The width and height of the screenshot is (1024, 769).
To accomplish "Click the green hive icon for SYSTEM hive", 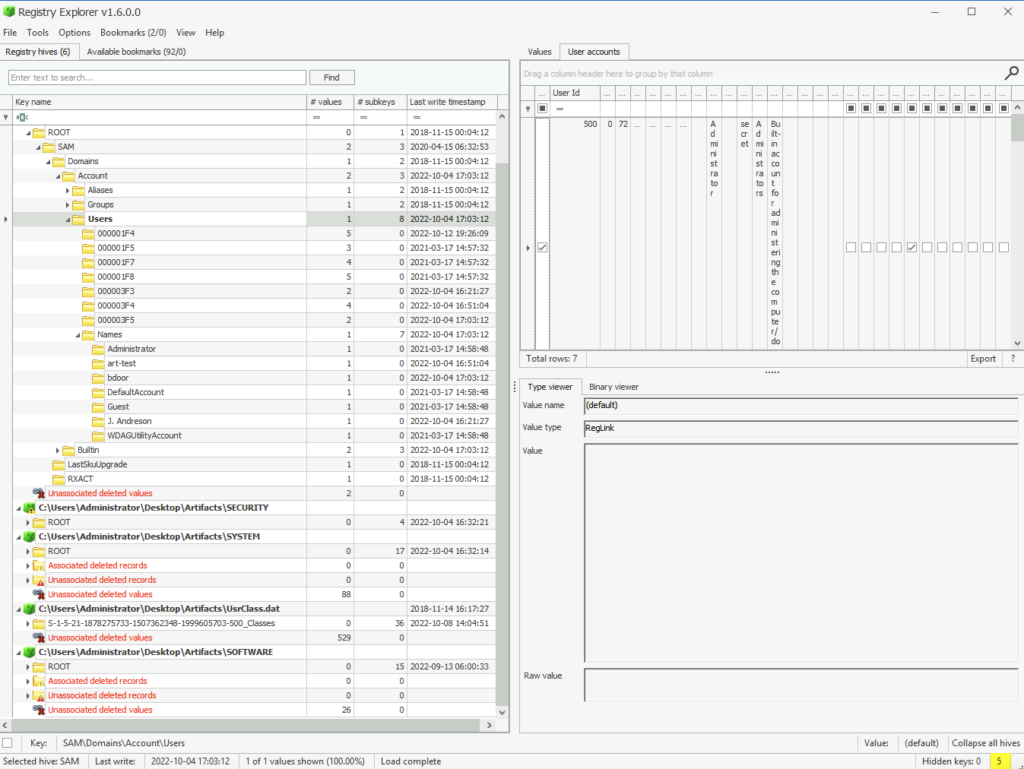I will pos(29,537).
